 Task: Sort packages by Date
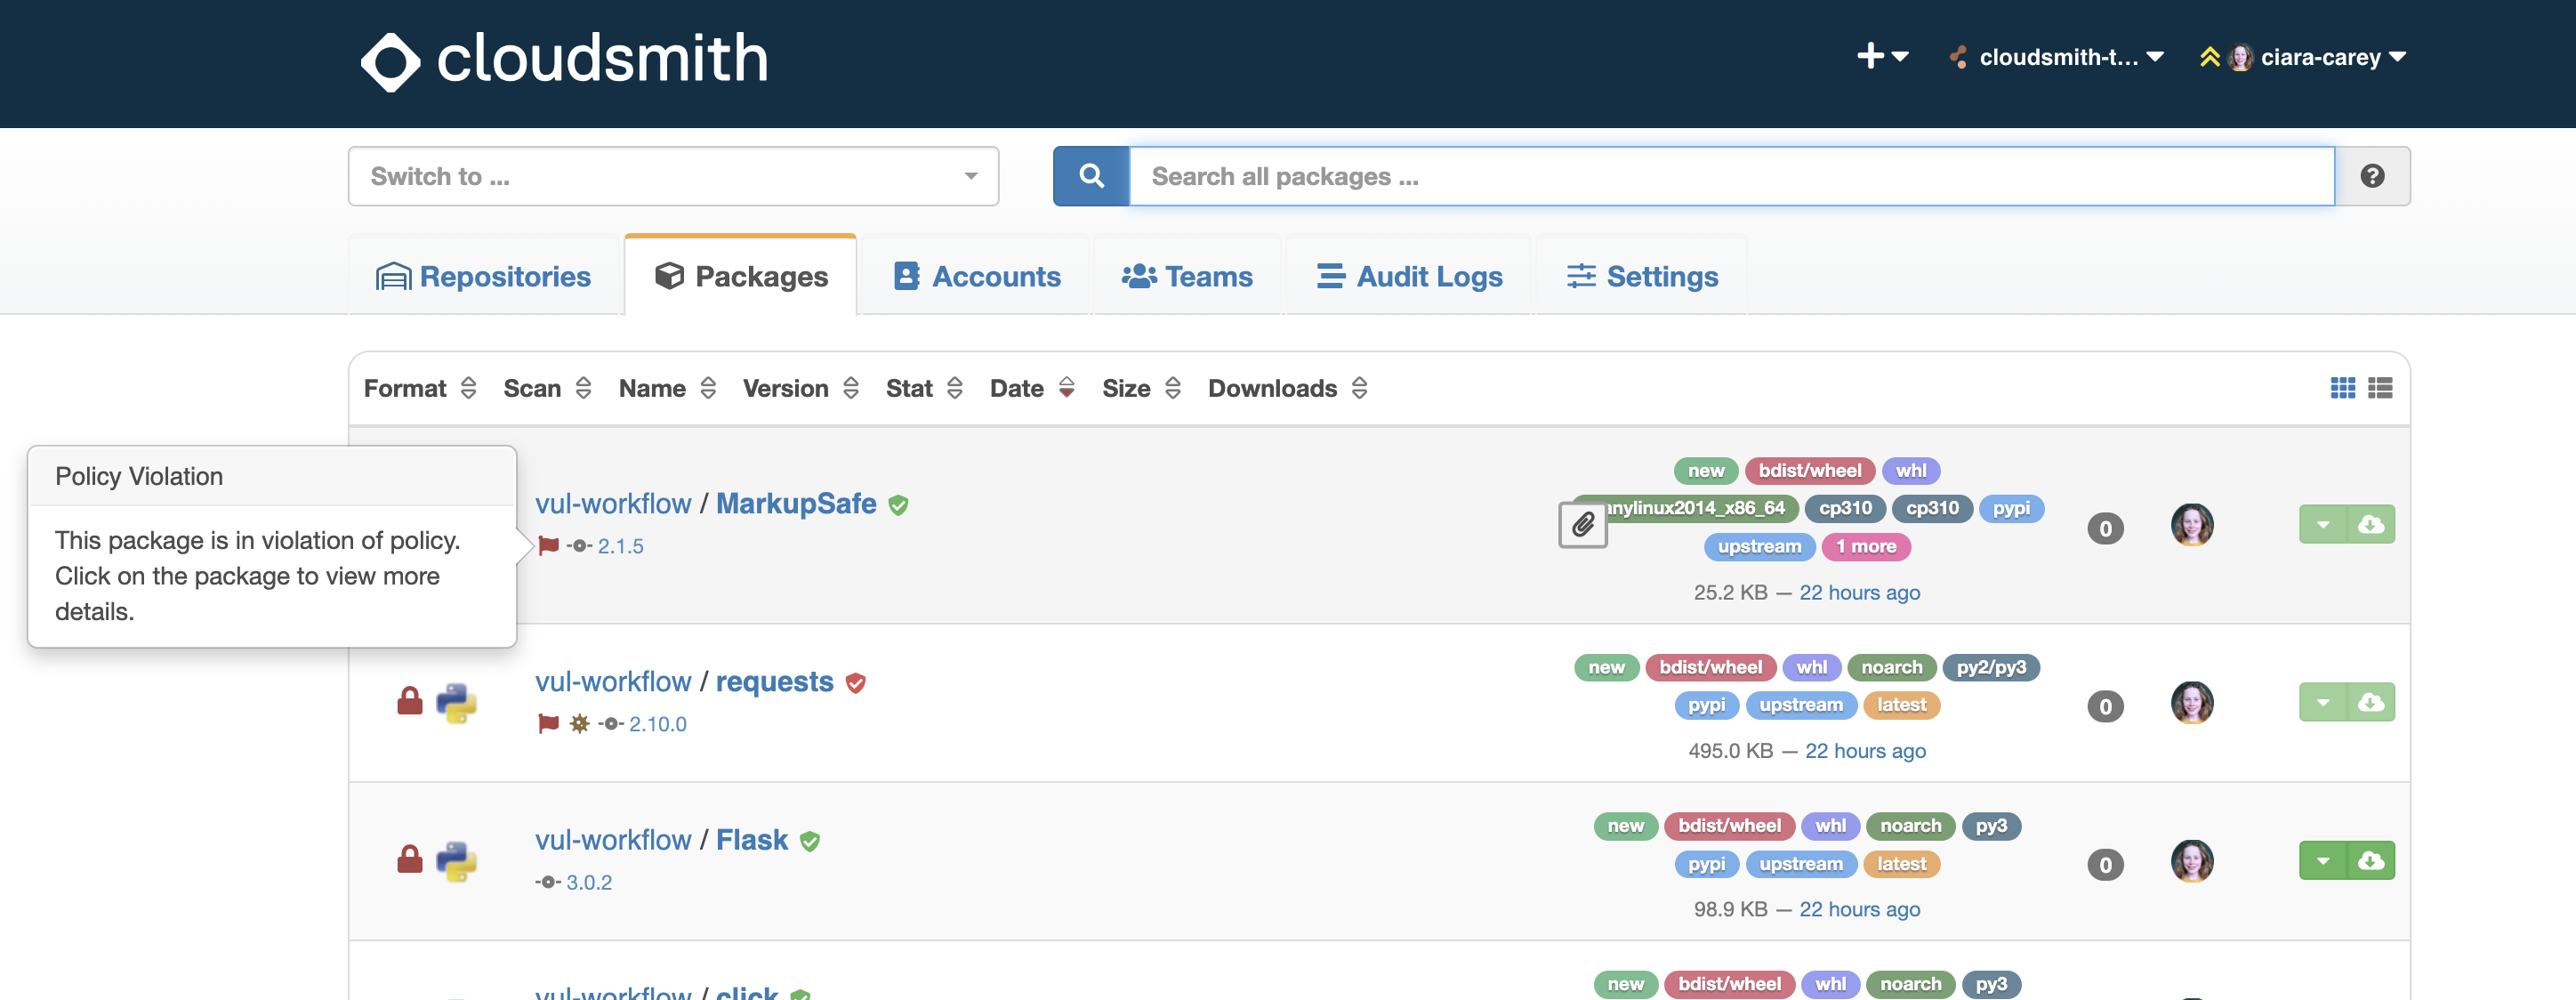click(x=1032, y=388)
